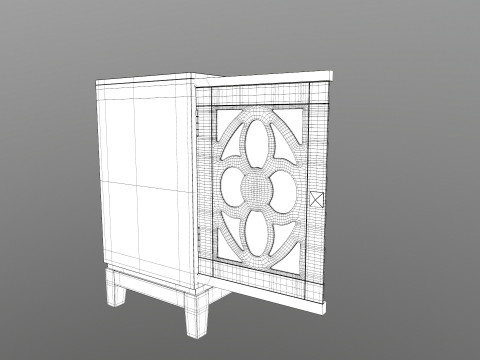The image size is (480, 360).
Task: Select the square door knob on cabinet
Action: (316, 199)
